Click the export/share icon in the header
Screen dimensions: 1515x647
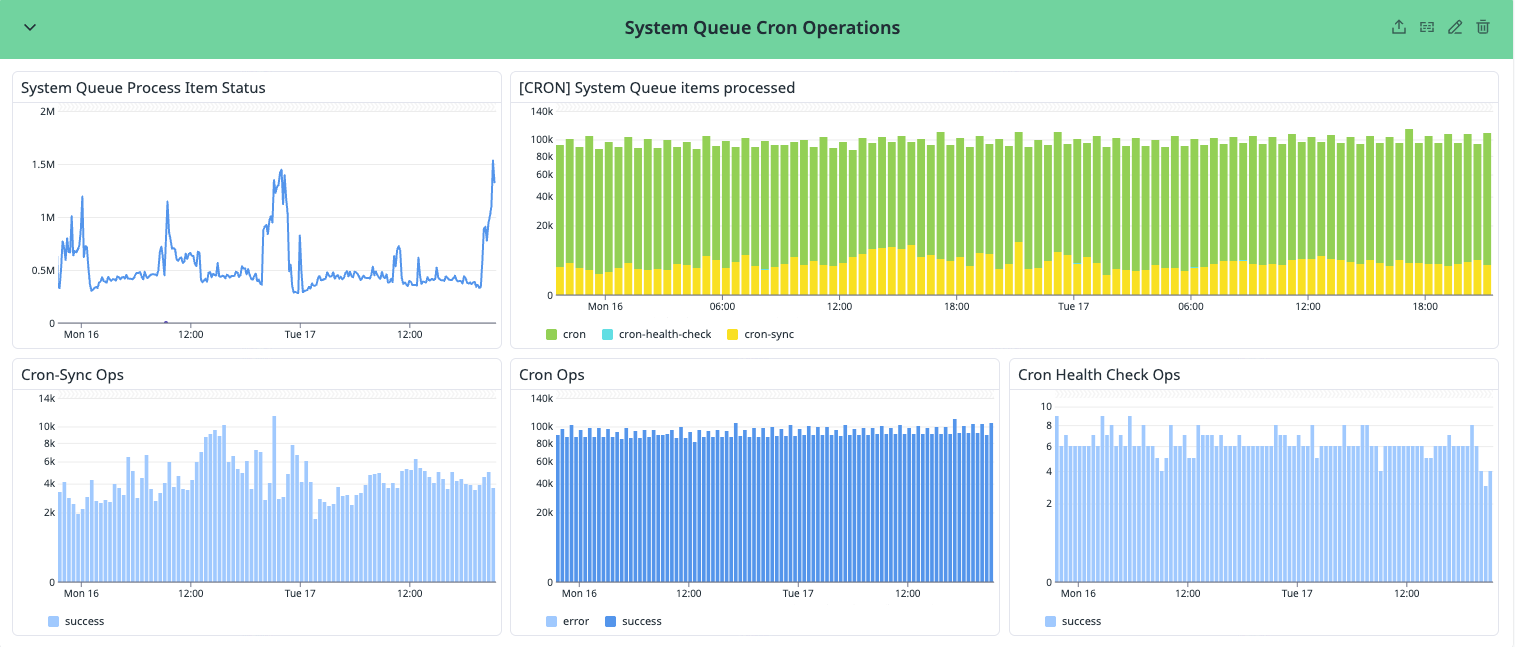1399,27
